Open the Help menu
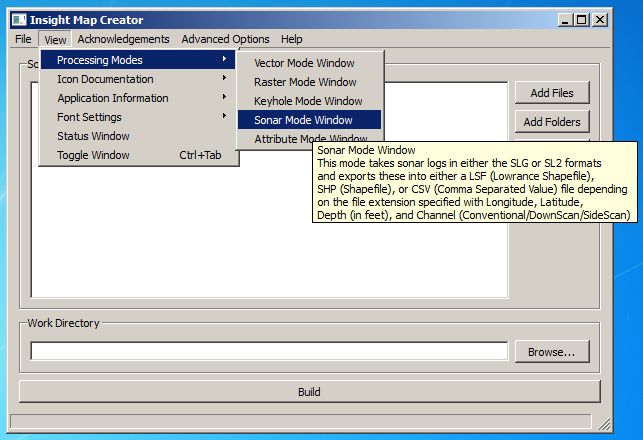Image resolution: width=643 pixels, height=440 pixels. pos(291,39)
